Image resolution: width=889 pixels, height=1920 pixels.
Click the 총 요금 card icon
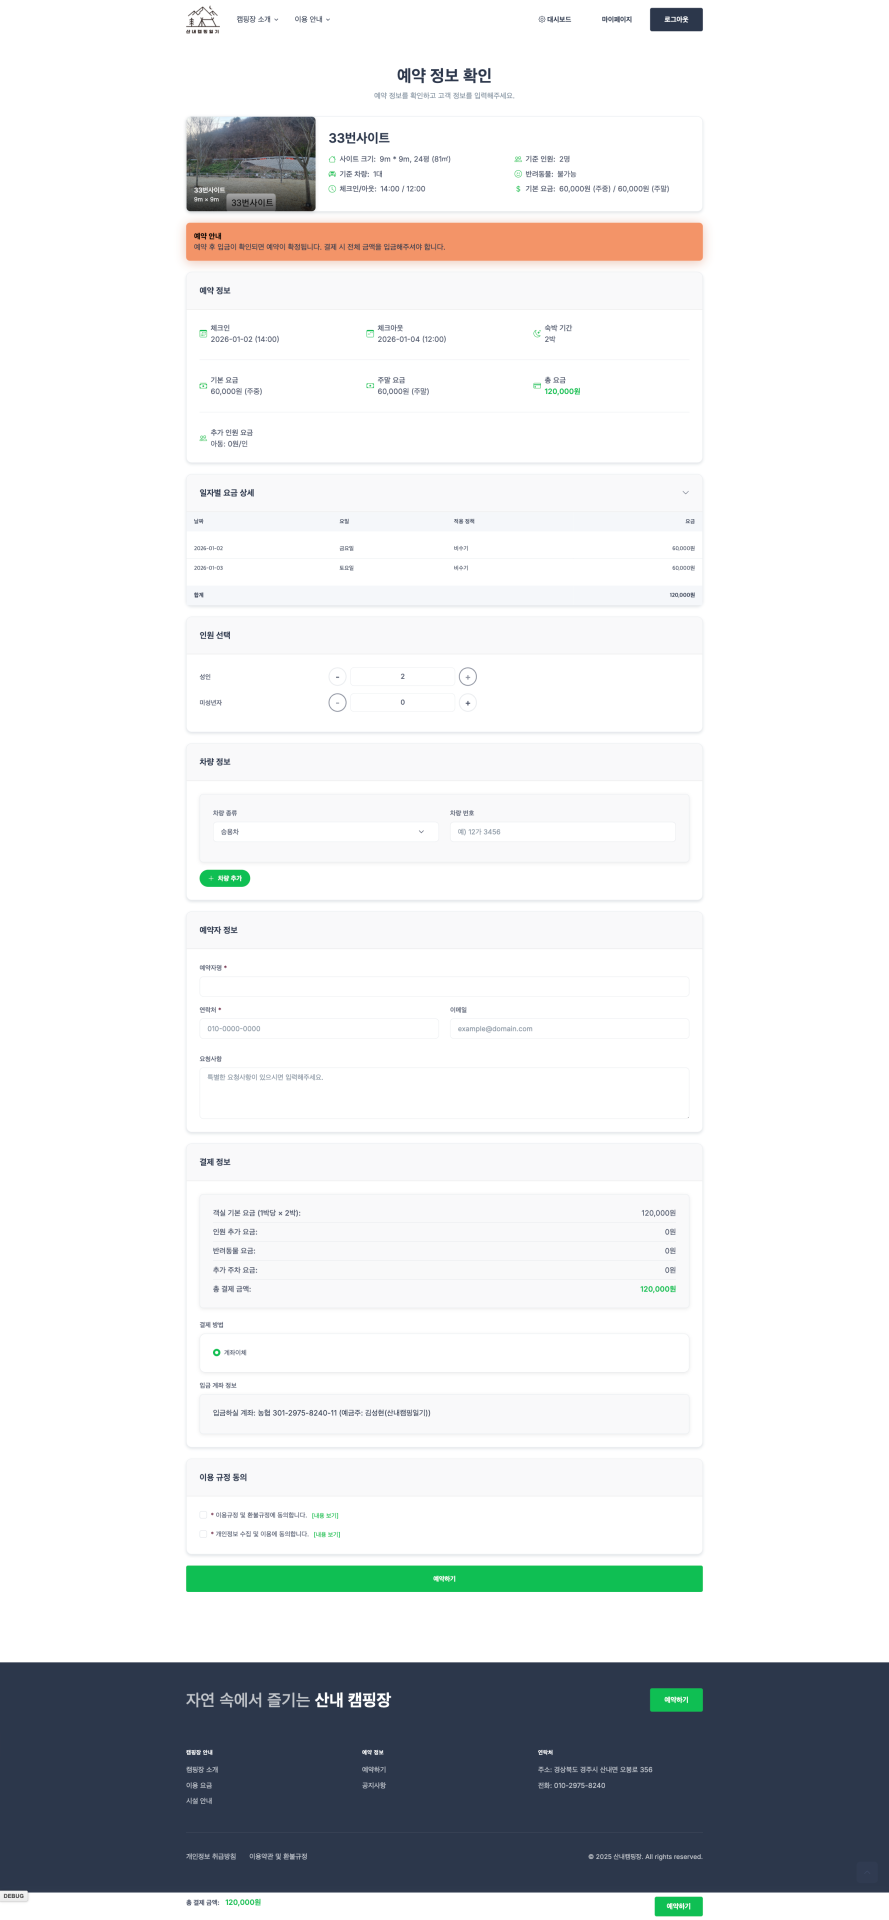537,386
